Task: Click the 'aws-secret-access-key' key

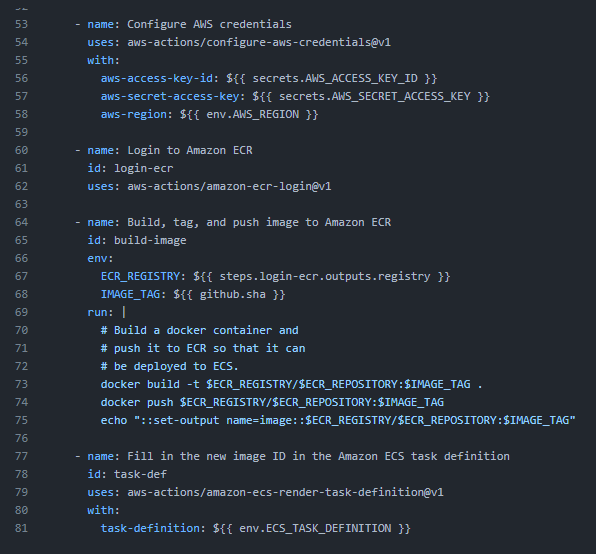Action: tap(170, 97)
